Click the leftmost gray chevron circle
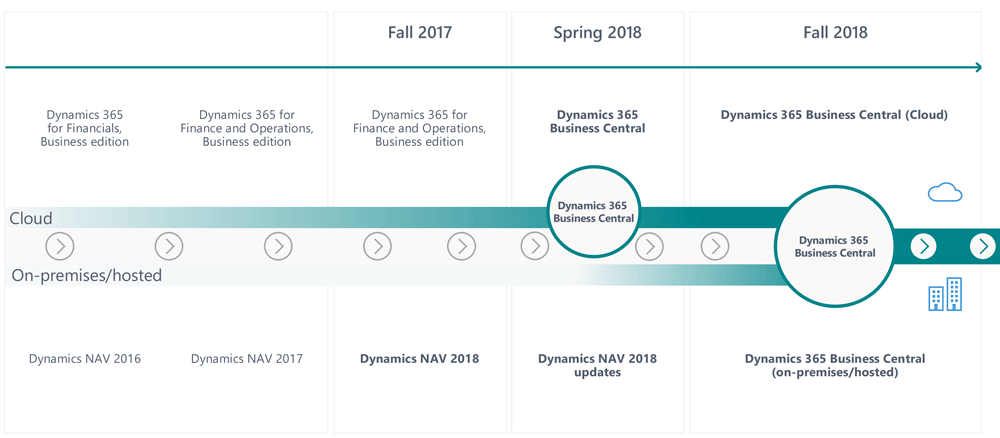1000x438 pixels. pos(60,246)
